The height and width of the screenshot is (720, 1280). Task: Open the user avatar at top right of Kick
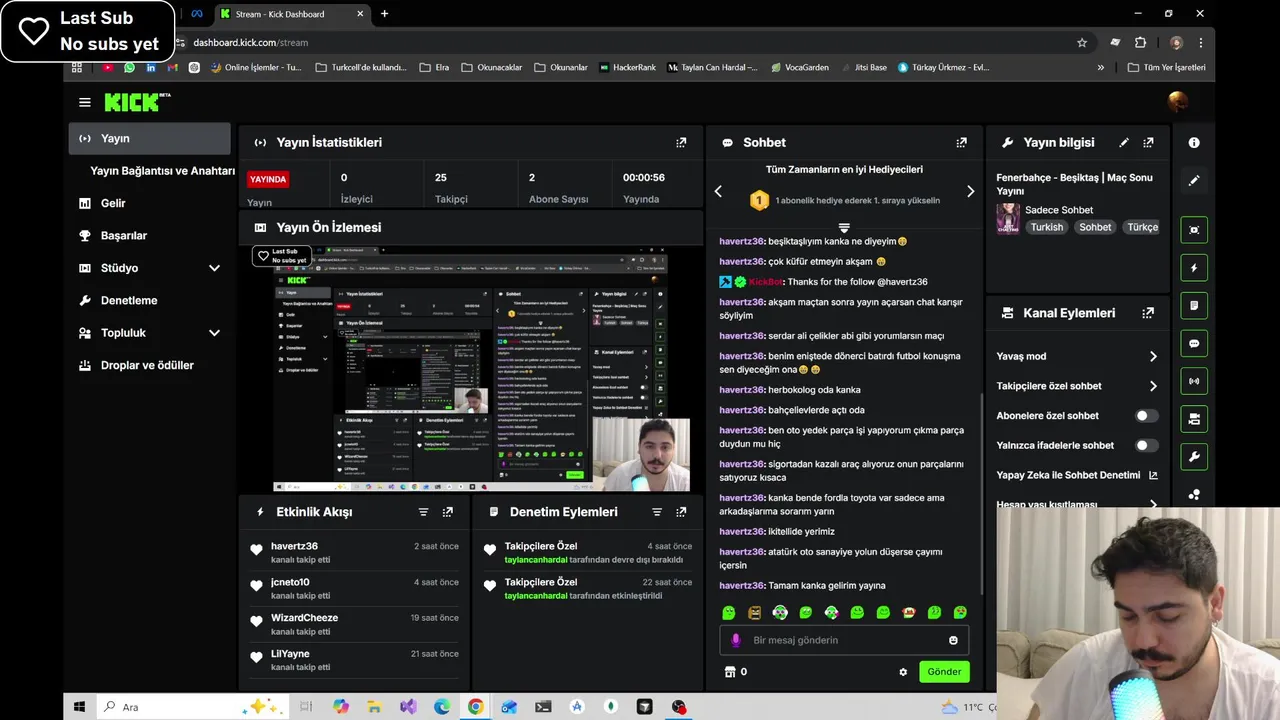(x=1178, y=101)
